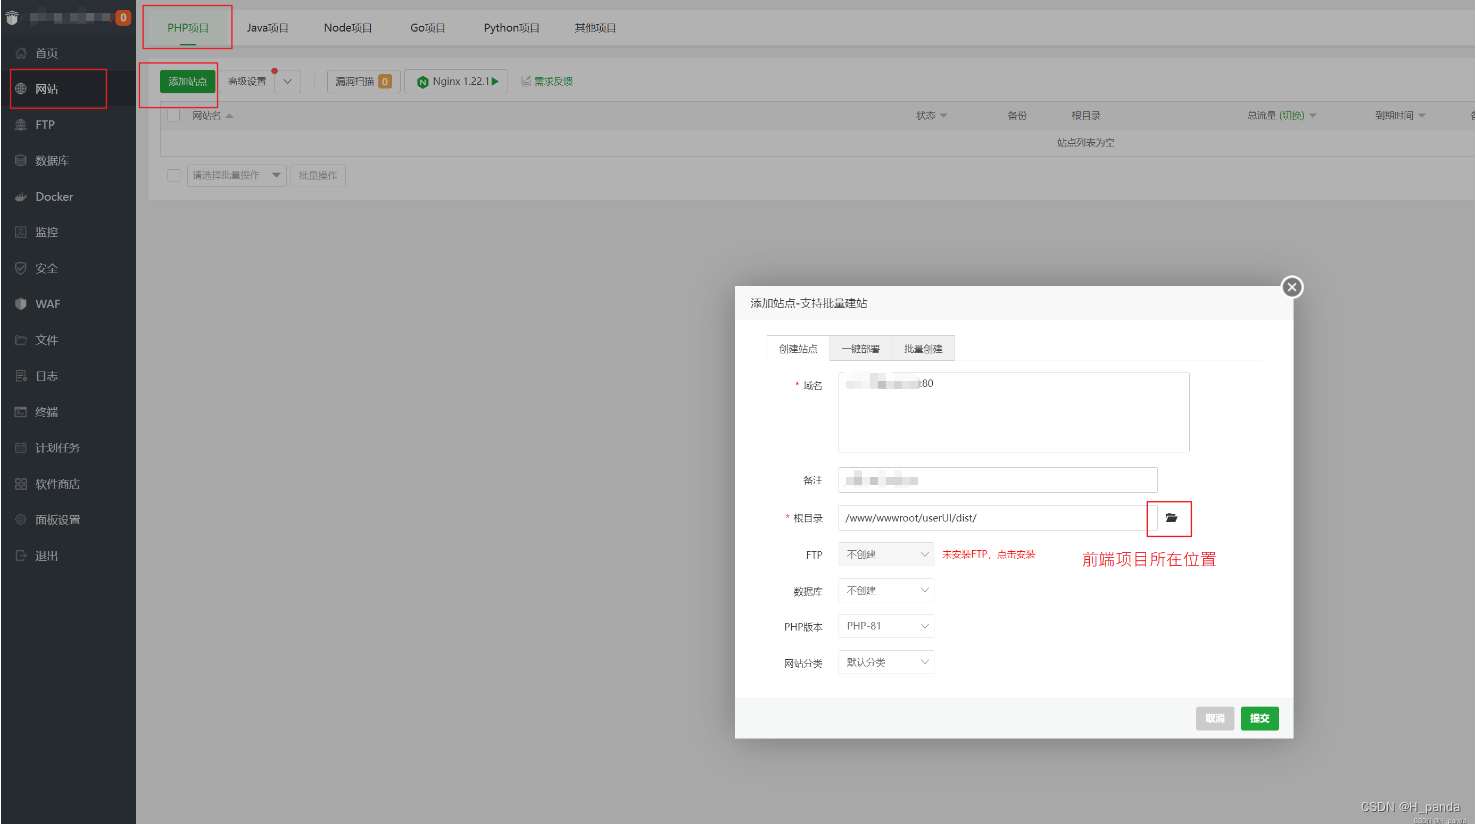Click the 漏洞扫描 button

click(x=363, y=81)
